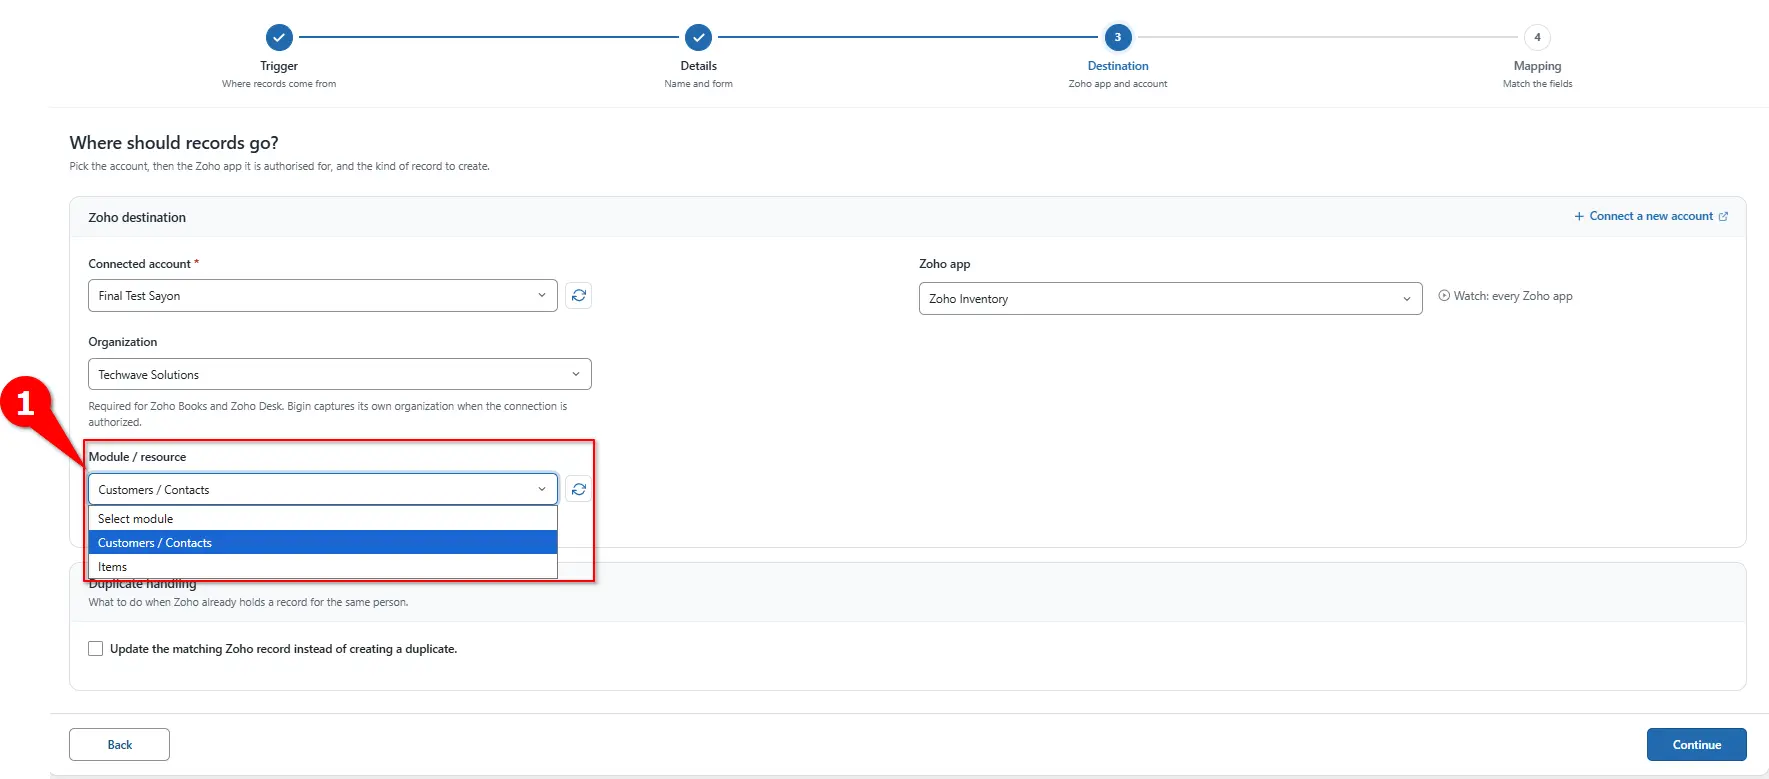1769x779 pixels.
Task: Click the external-link icon after Connect a new account
Action: 1723,216
